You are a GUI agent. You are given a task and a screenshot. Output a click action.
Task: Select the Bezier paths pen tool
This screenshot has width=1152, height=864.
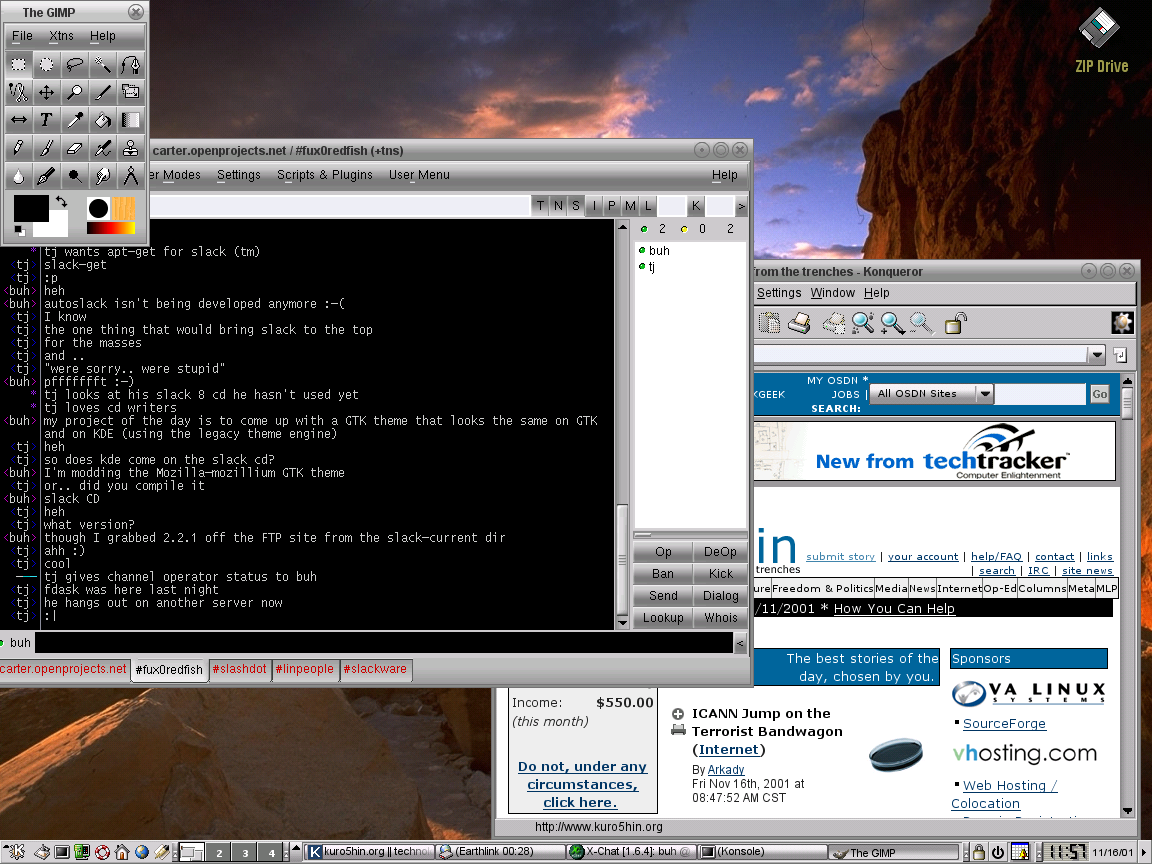[x=130, y=65]
